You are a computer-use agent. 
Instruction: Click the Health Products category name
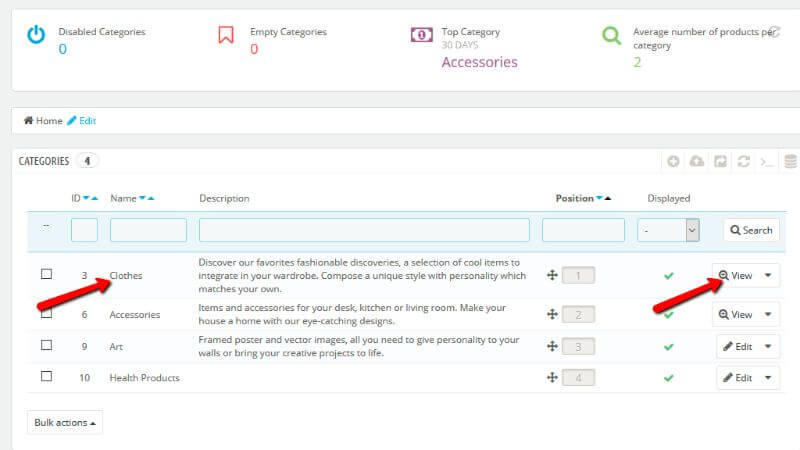point(144,378)
